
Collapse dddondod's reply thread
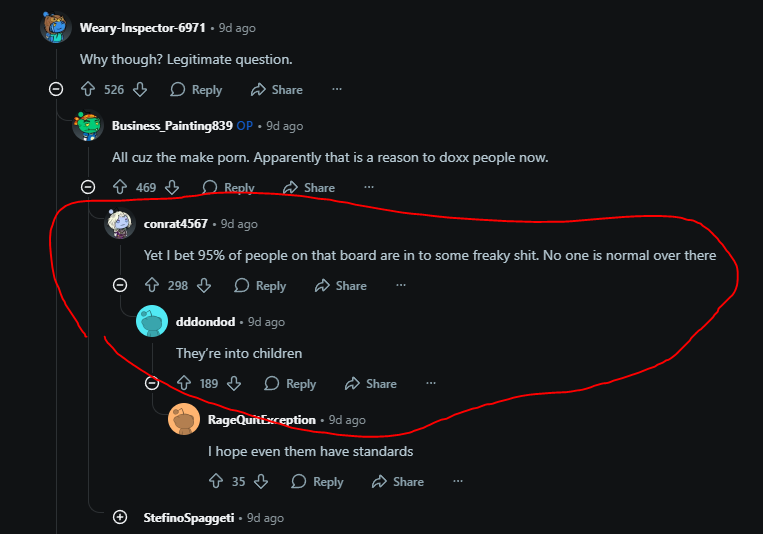(x=152, y=384)
